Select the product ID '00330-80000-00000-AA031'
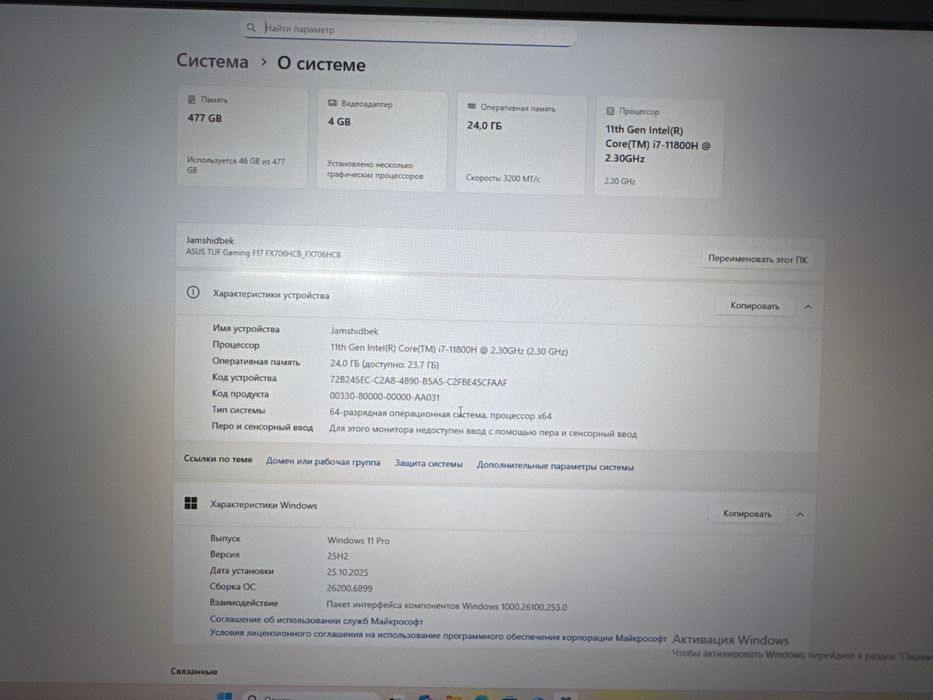The width and height of the screenshot is (933, 700). pyautogui.click(x=384, y=397)
